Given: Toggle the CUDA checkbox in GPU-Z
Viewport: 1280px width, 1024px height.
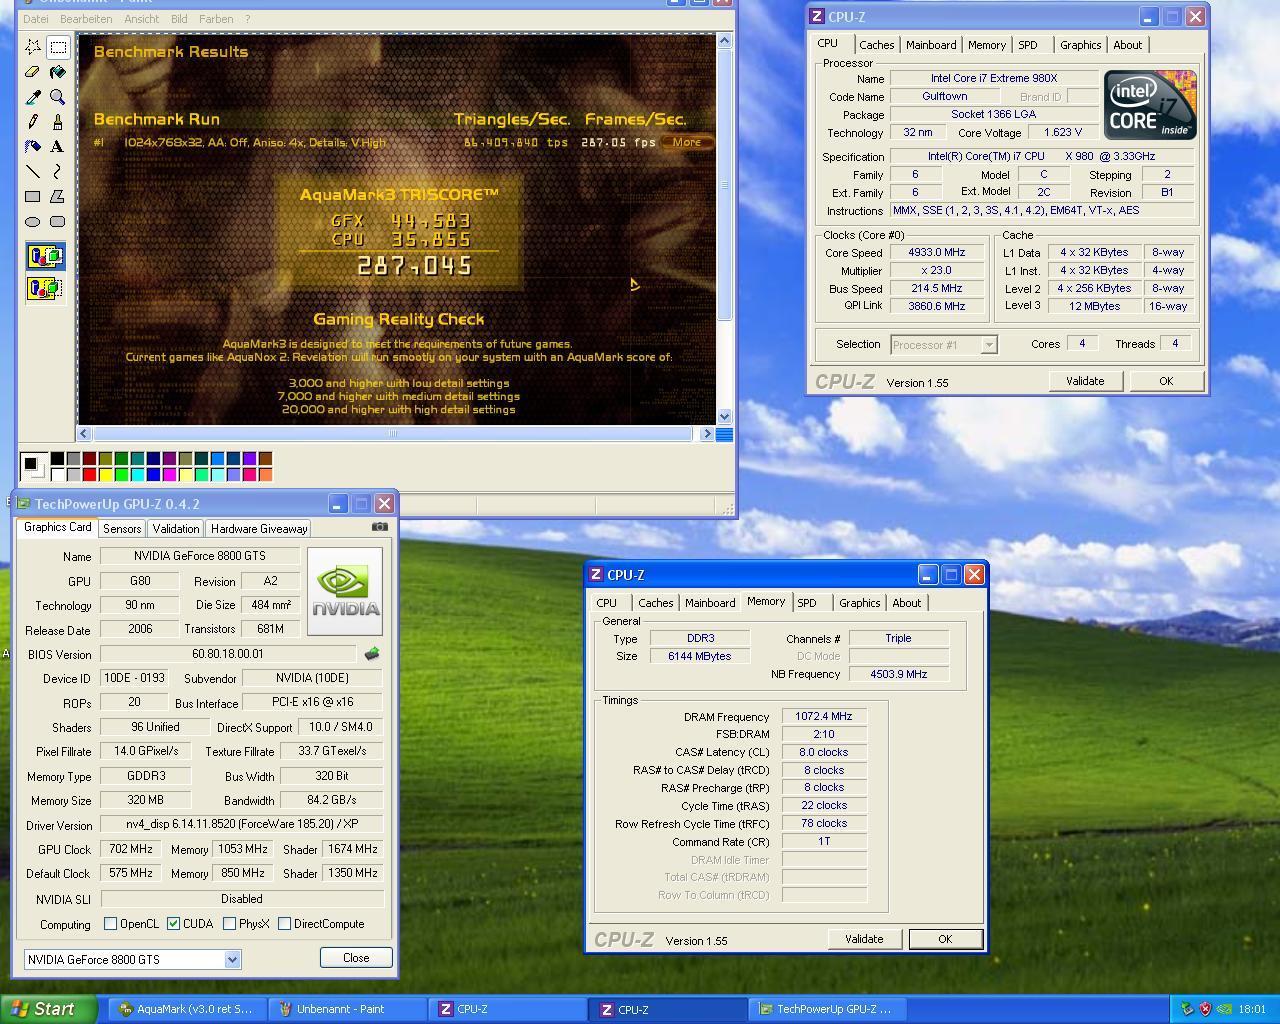Looking at the screenshot, I should click(173, 924).
